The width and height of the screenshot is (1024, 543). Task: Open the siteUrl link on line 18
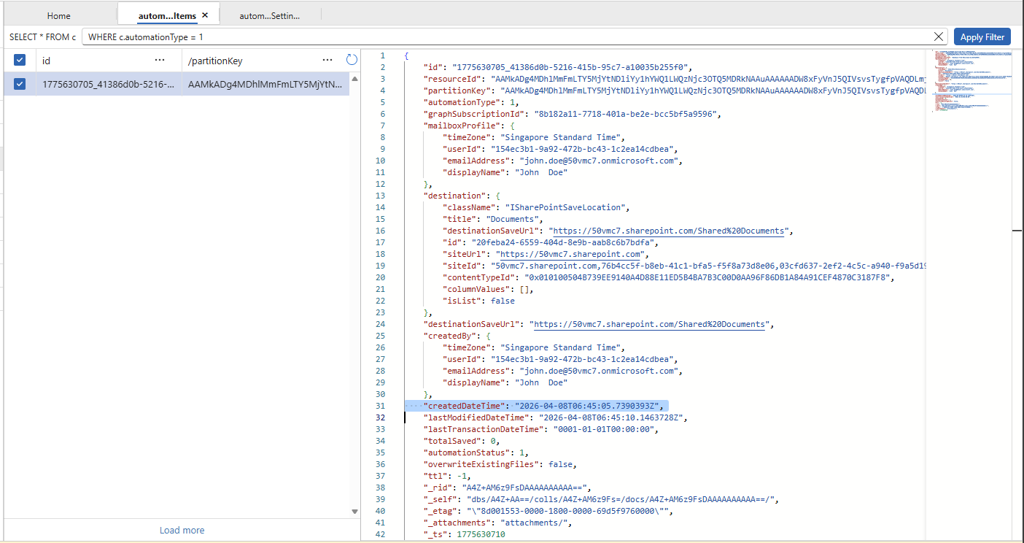(570, 254)
